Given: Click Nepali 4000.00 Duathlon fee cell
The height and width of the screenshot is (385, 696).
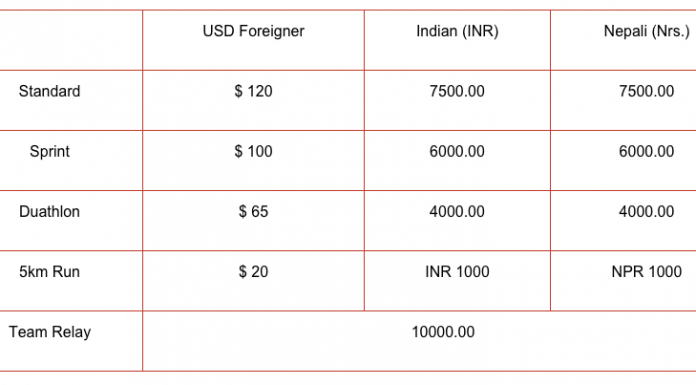Looking at the screenshot, I should 646,211.
